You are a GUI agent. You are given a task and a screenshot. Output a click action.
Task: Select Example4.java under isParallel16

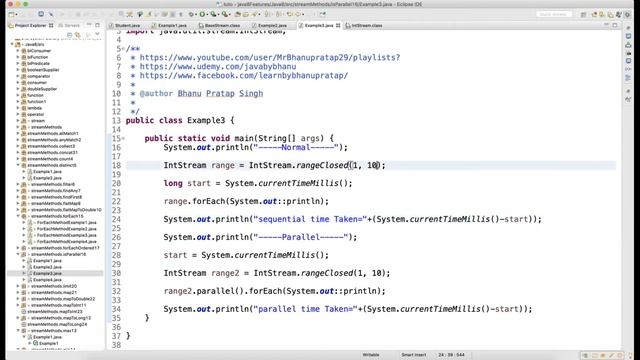pos(47,280)
